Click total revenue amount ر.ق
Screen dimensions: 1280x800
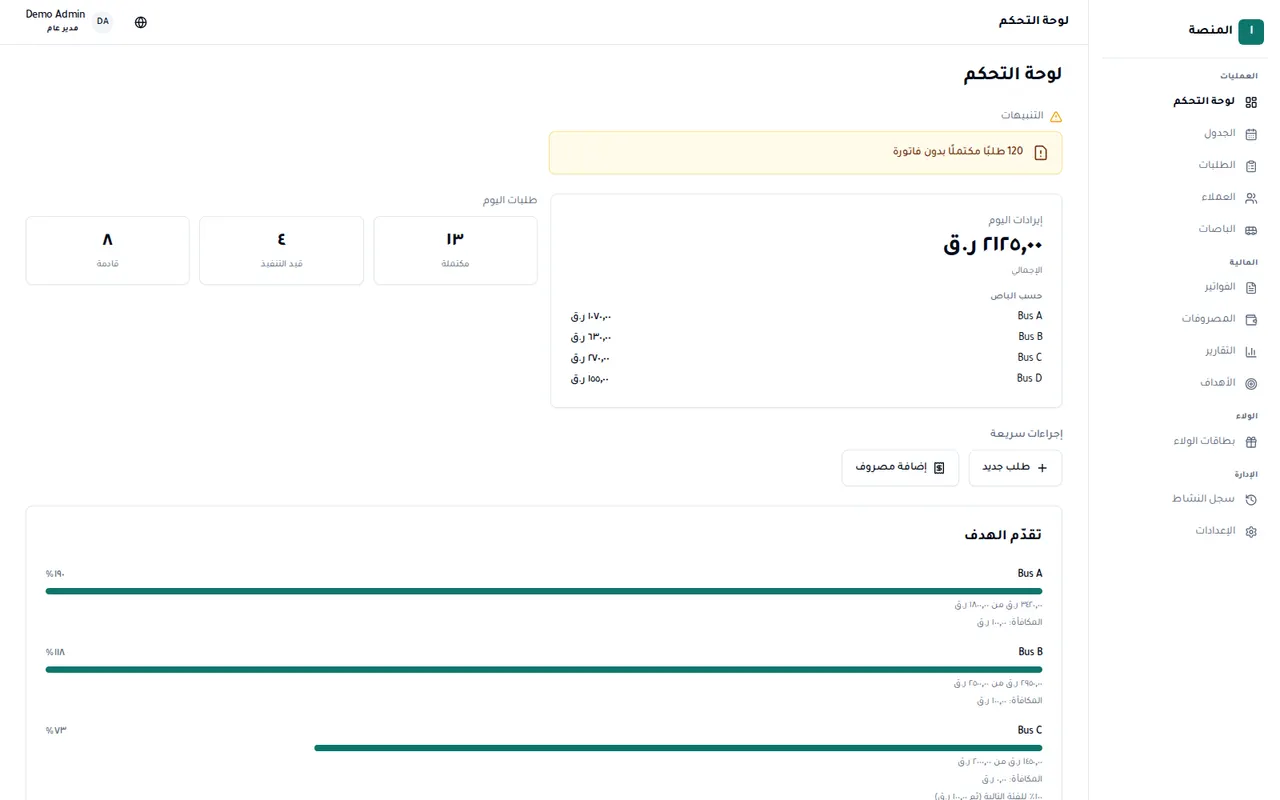[x=993, y=244]
